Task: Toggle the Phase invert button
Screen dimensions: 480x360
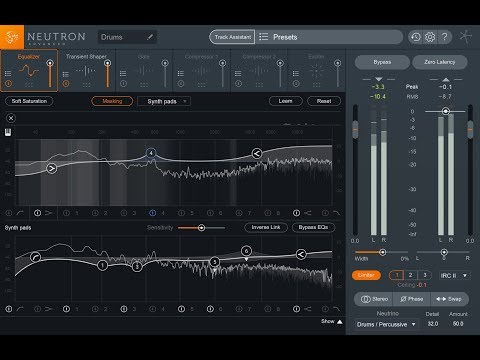Action: [x=412, y=299]
